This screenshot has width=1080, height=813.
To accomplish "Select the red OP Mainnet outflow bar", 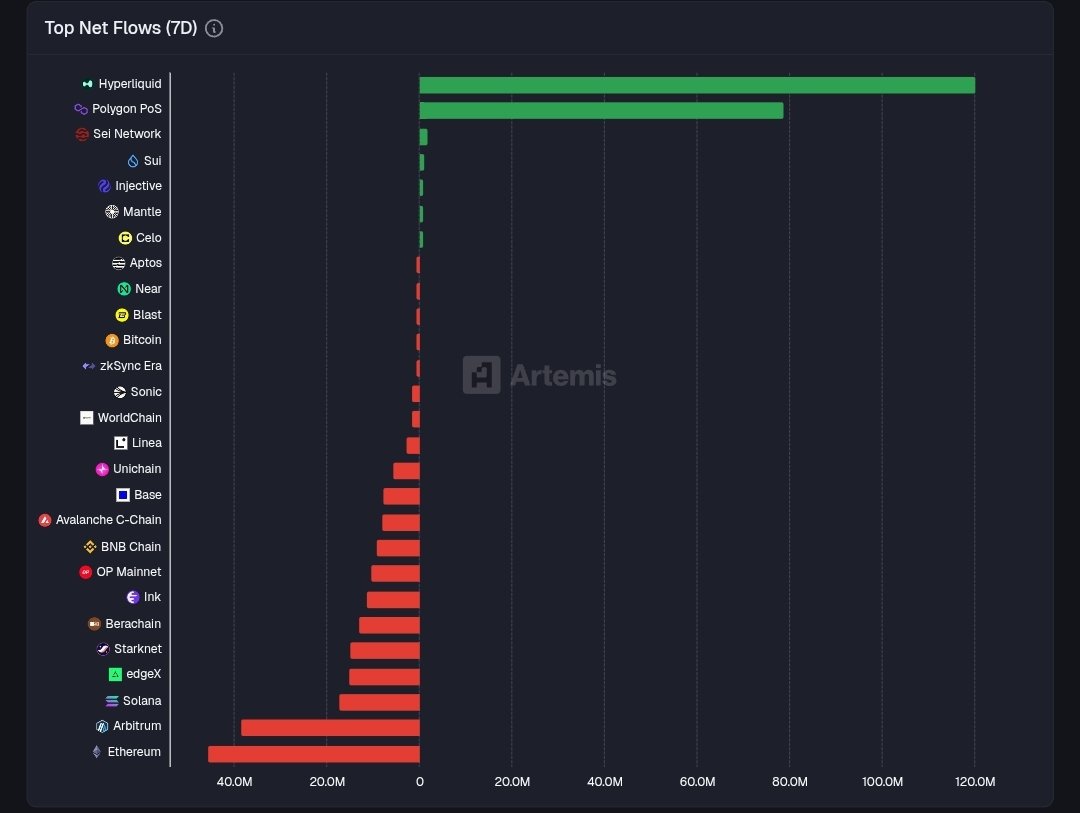I will point(395,573).
